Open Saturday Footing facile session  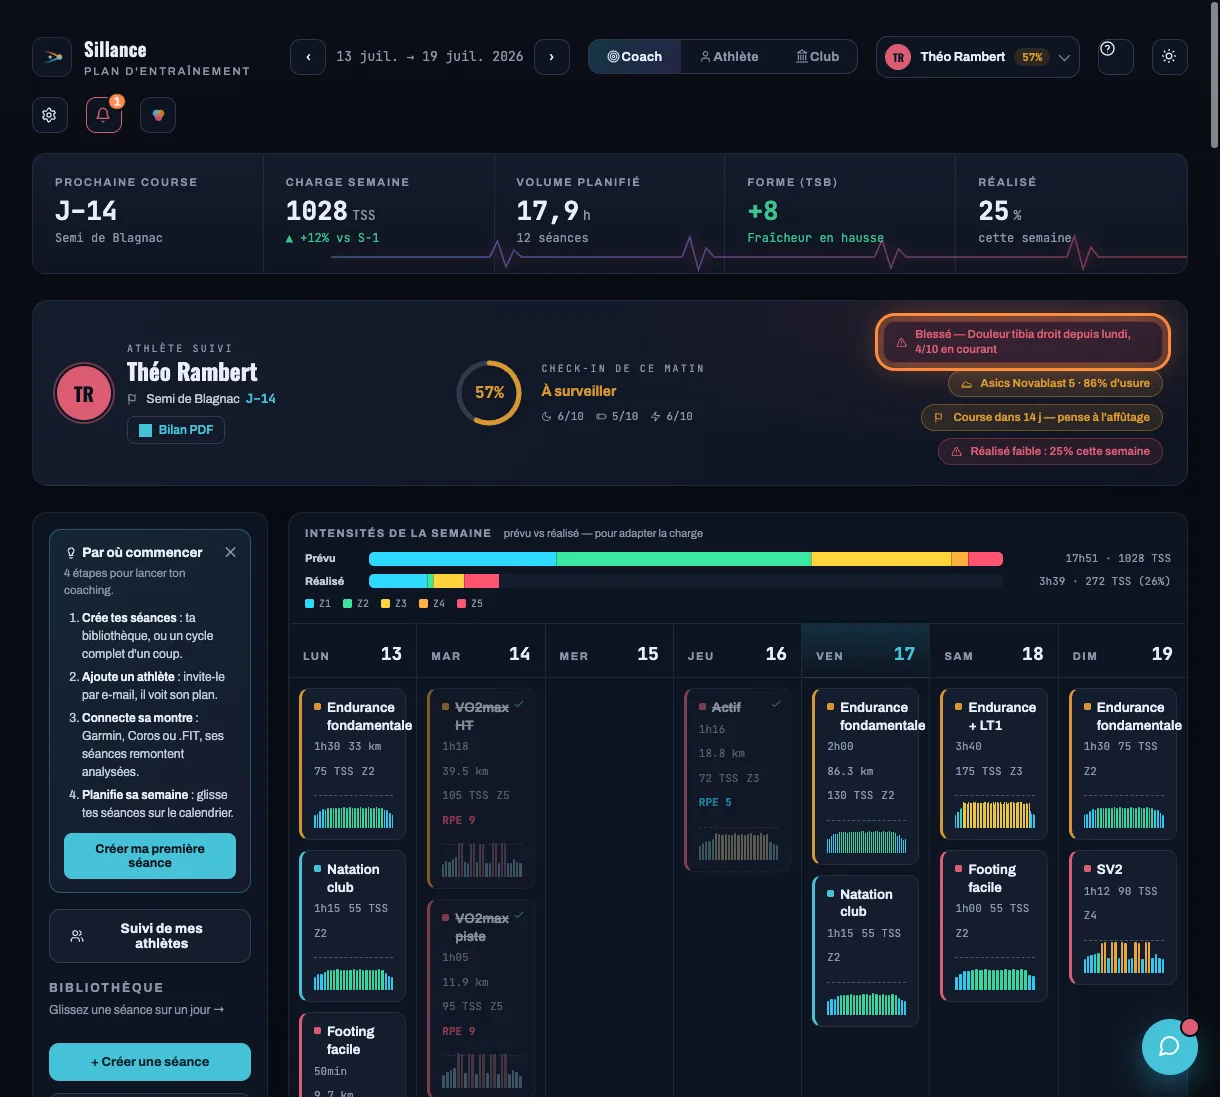[x=994, y=926]
